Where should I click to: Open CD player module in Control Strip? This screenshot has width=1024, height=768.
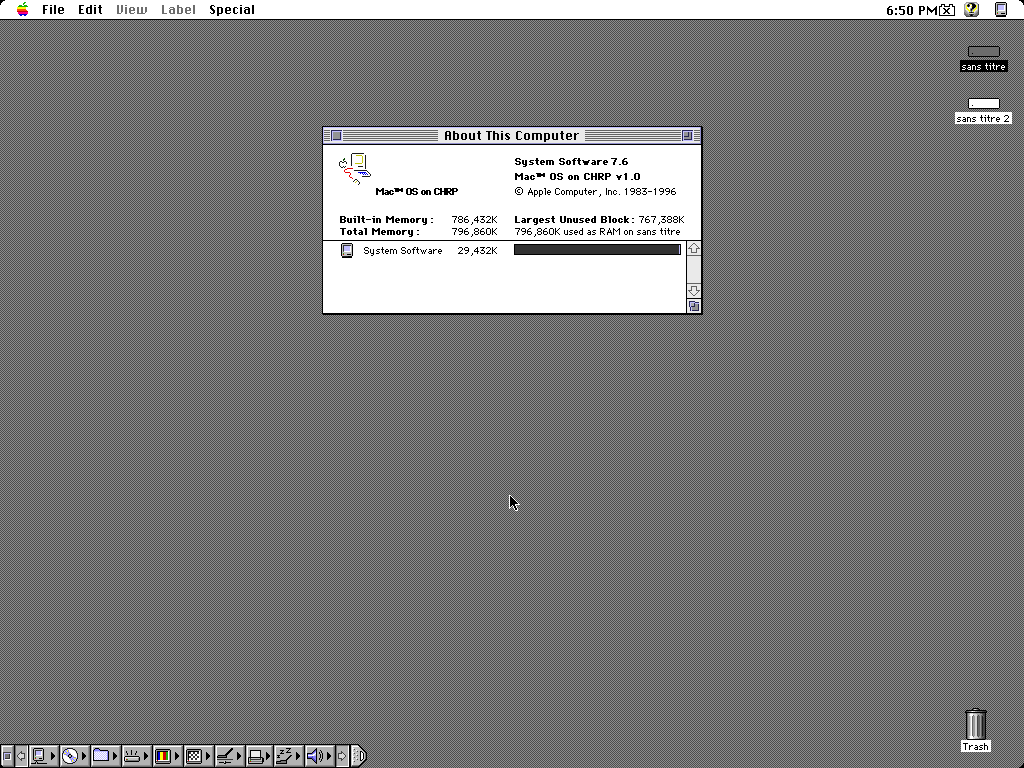(70, 756)
